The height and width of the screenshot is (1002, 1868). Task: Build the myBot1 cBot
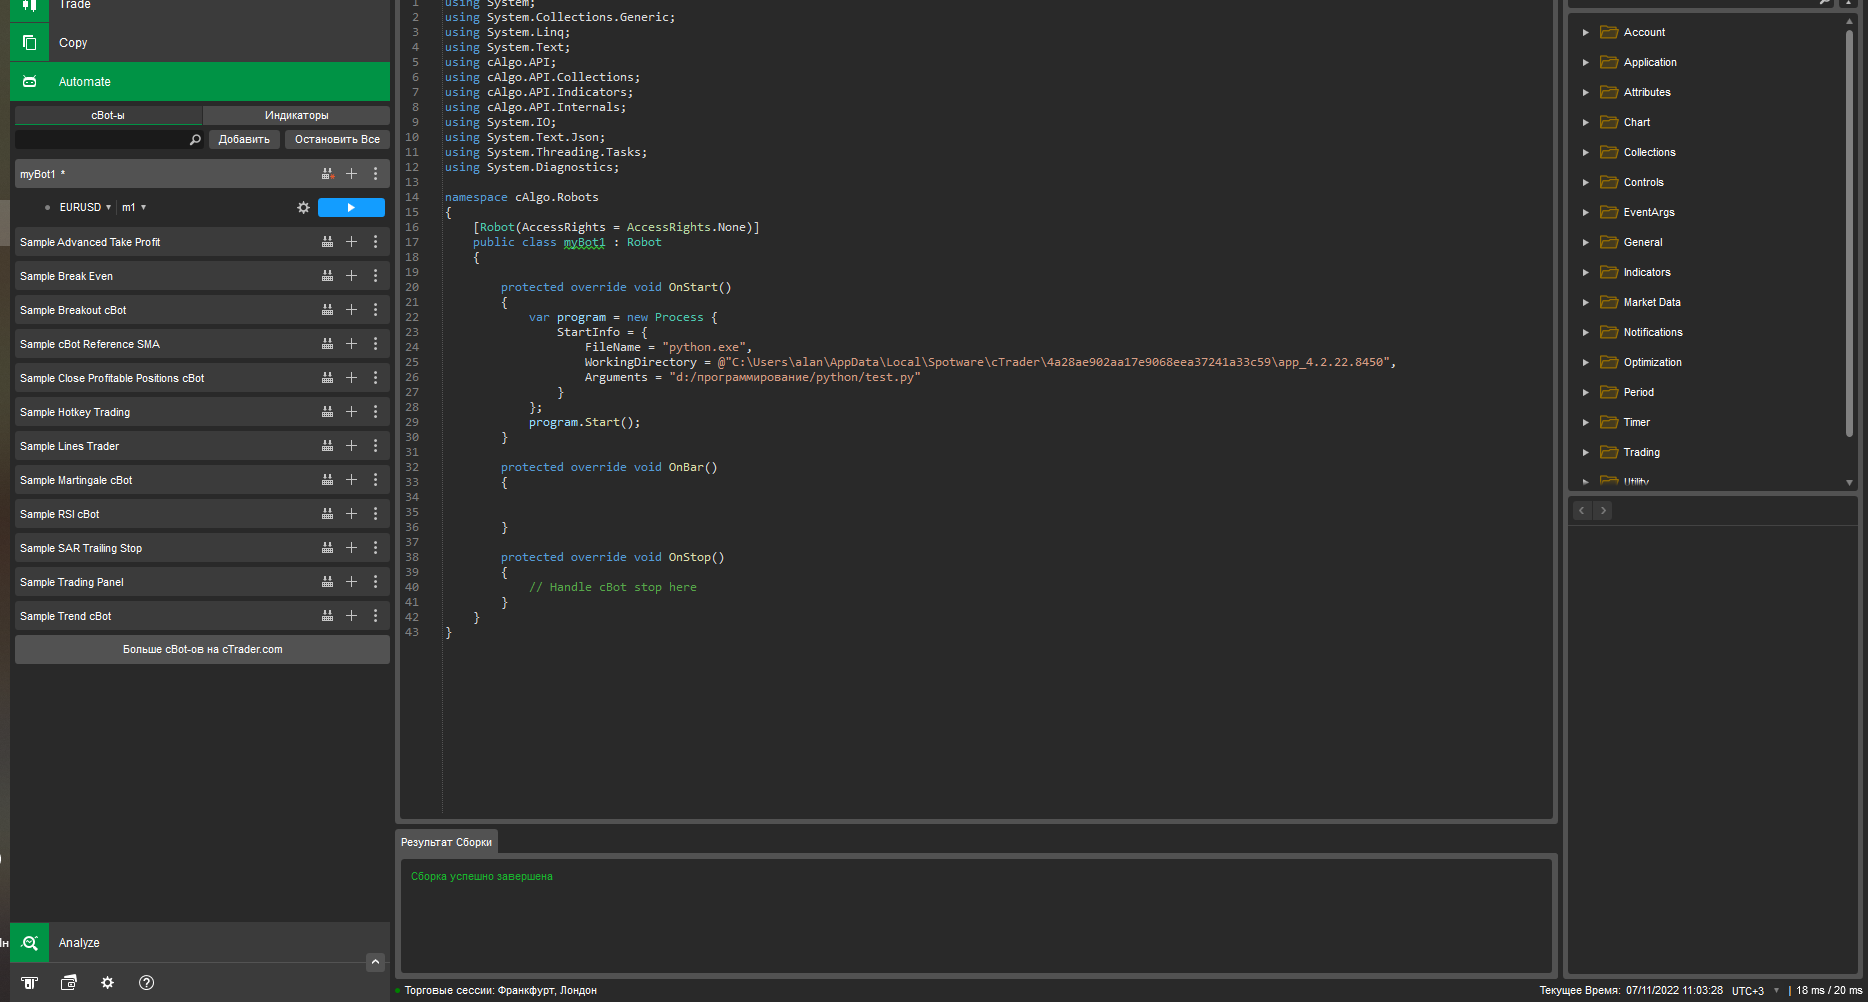(x=327, y=174)
